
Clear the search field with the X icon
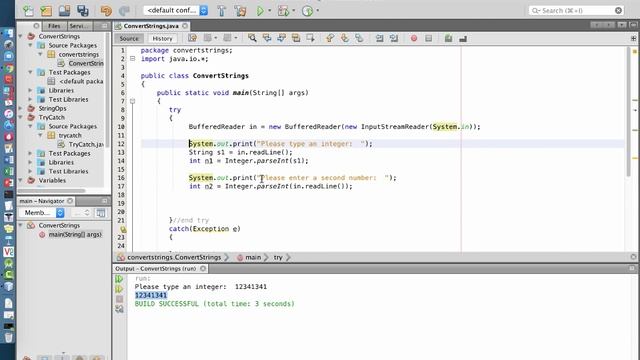618,10
